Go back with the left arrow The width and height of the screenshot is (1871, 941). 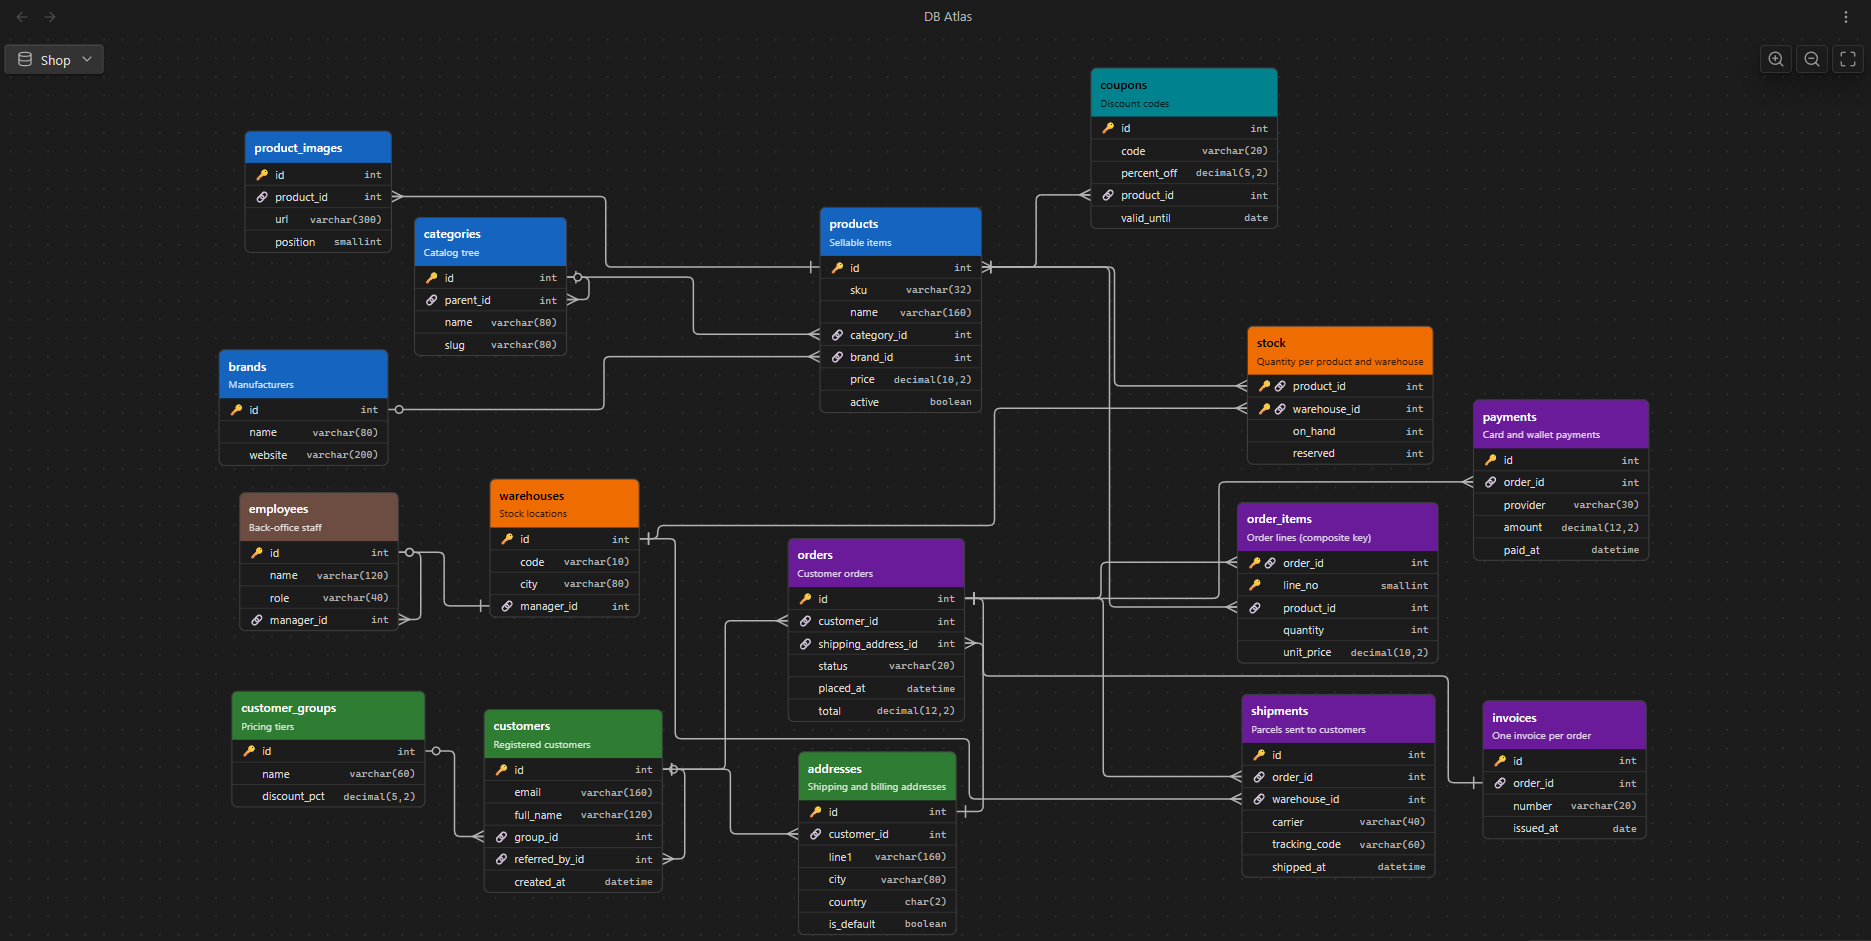point(22,17)
